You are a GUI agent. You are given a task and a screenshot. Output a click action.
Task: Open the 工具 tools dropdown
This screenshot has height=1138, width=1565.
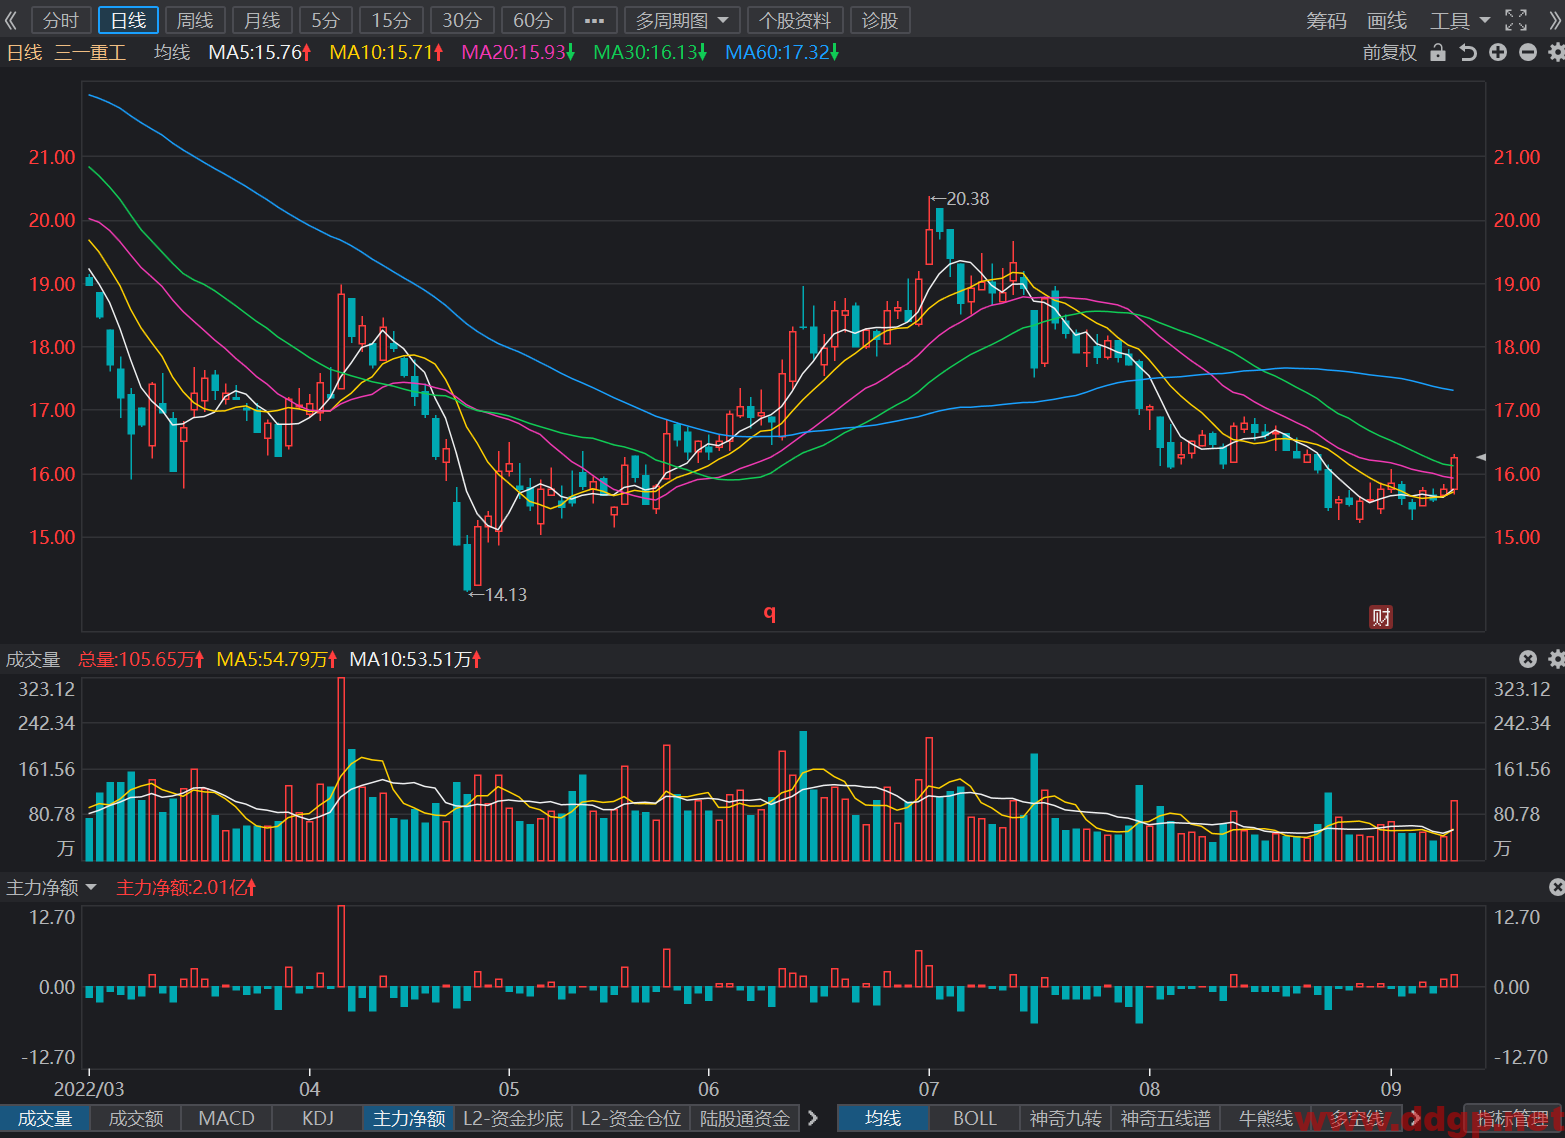pyautogui.click(x=1459, y=20)
